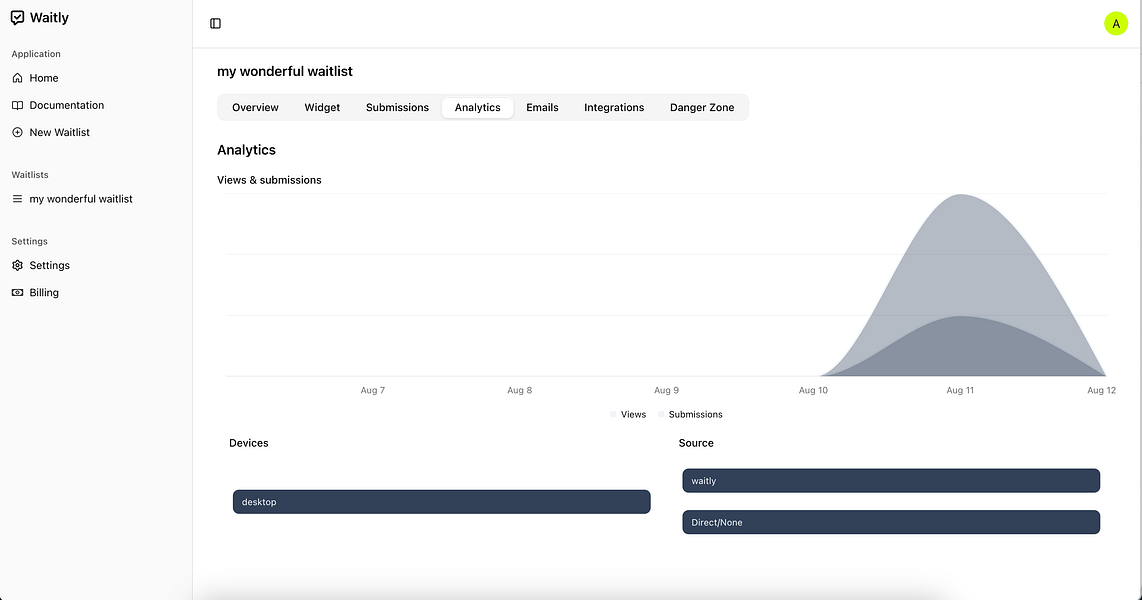This screenshot has width=1142, height=600.
Task: Toggle the sidebar panel icon
Action: (216, 23)
